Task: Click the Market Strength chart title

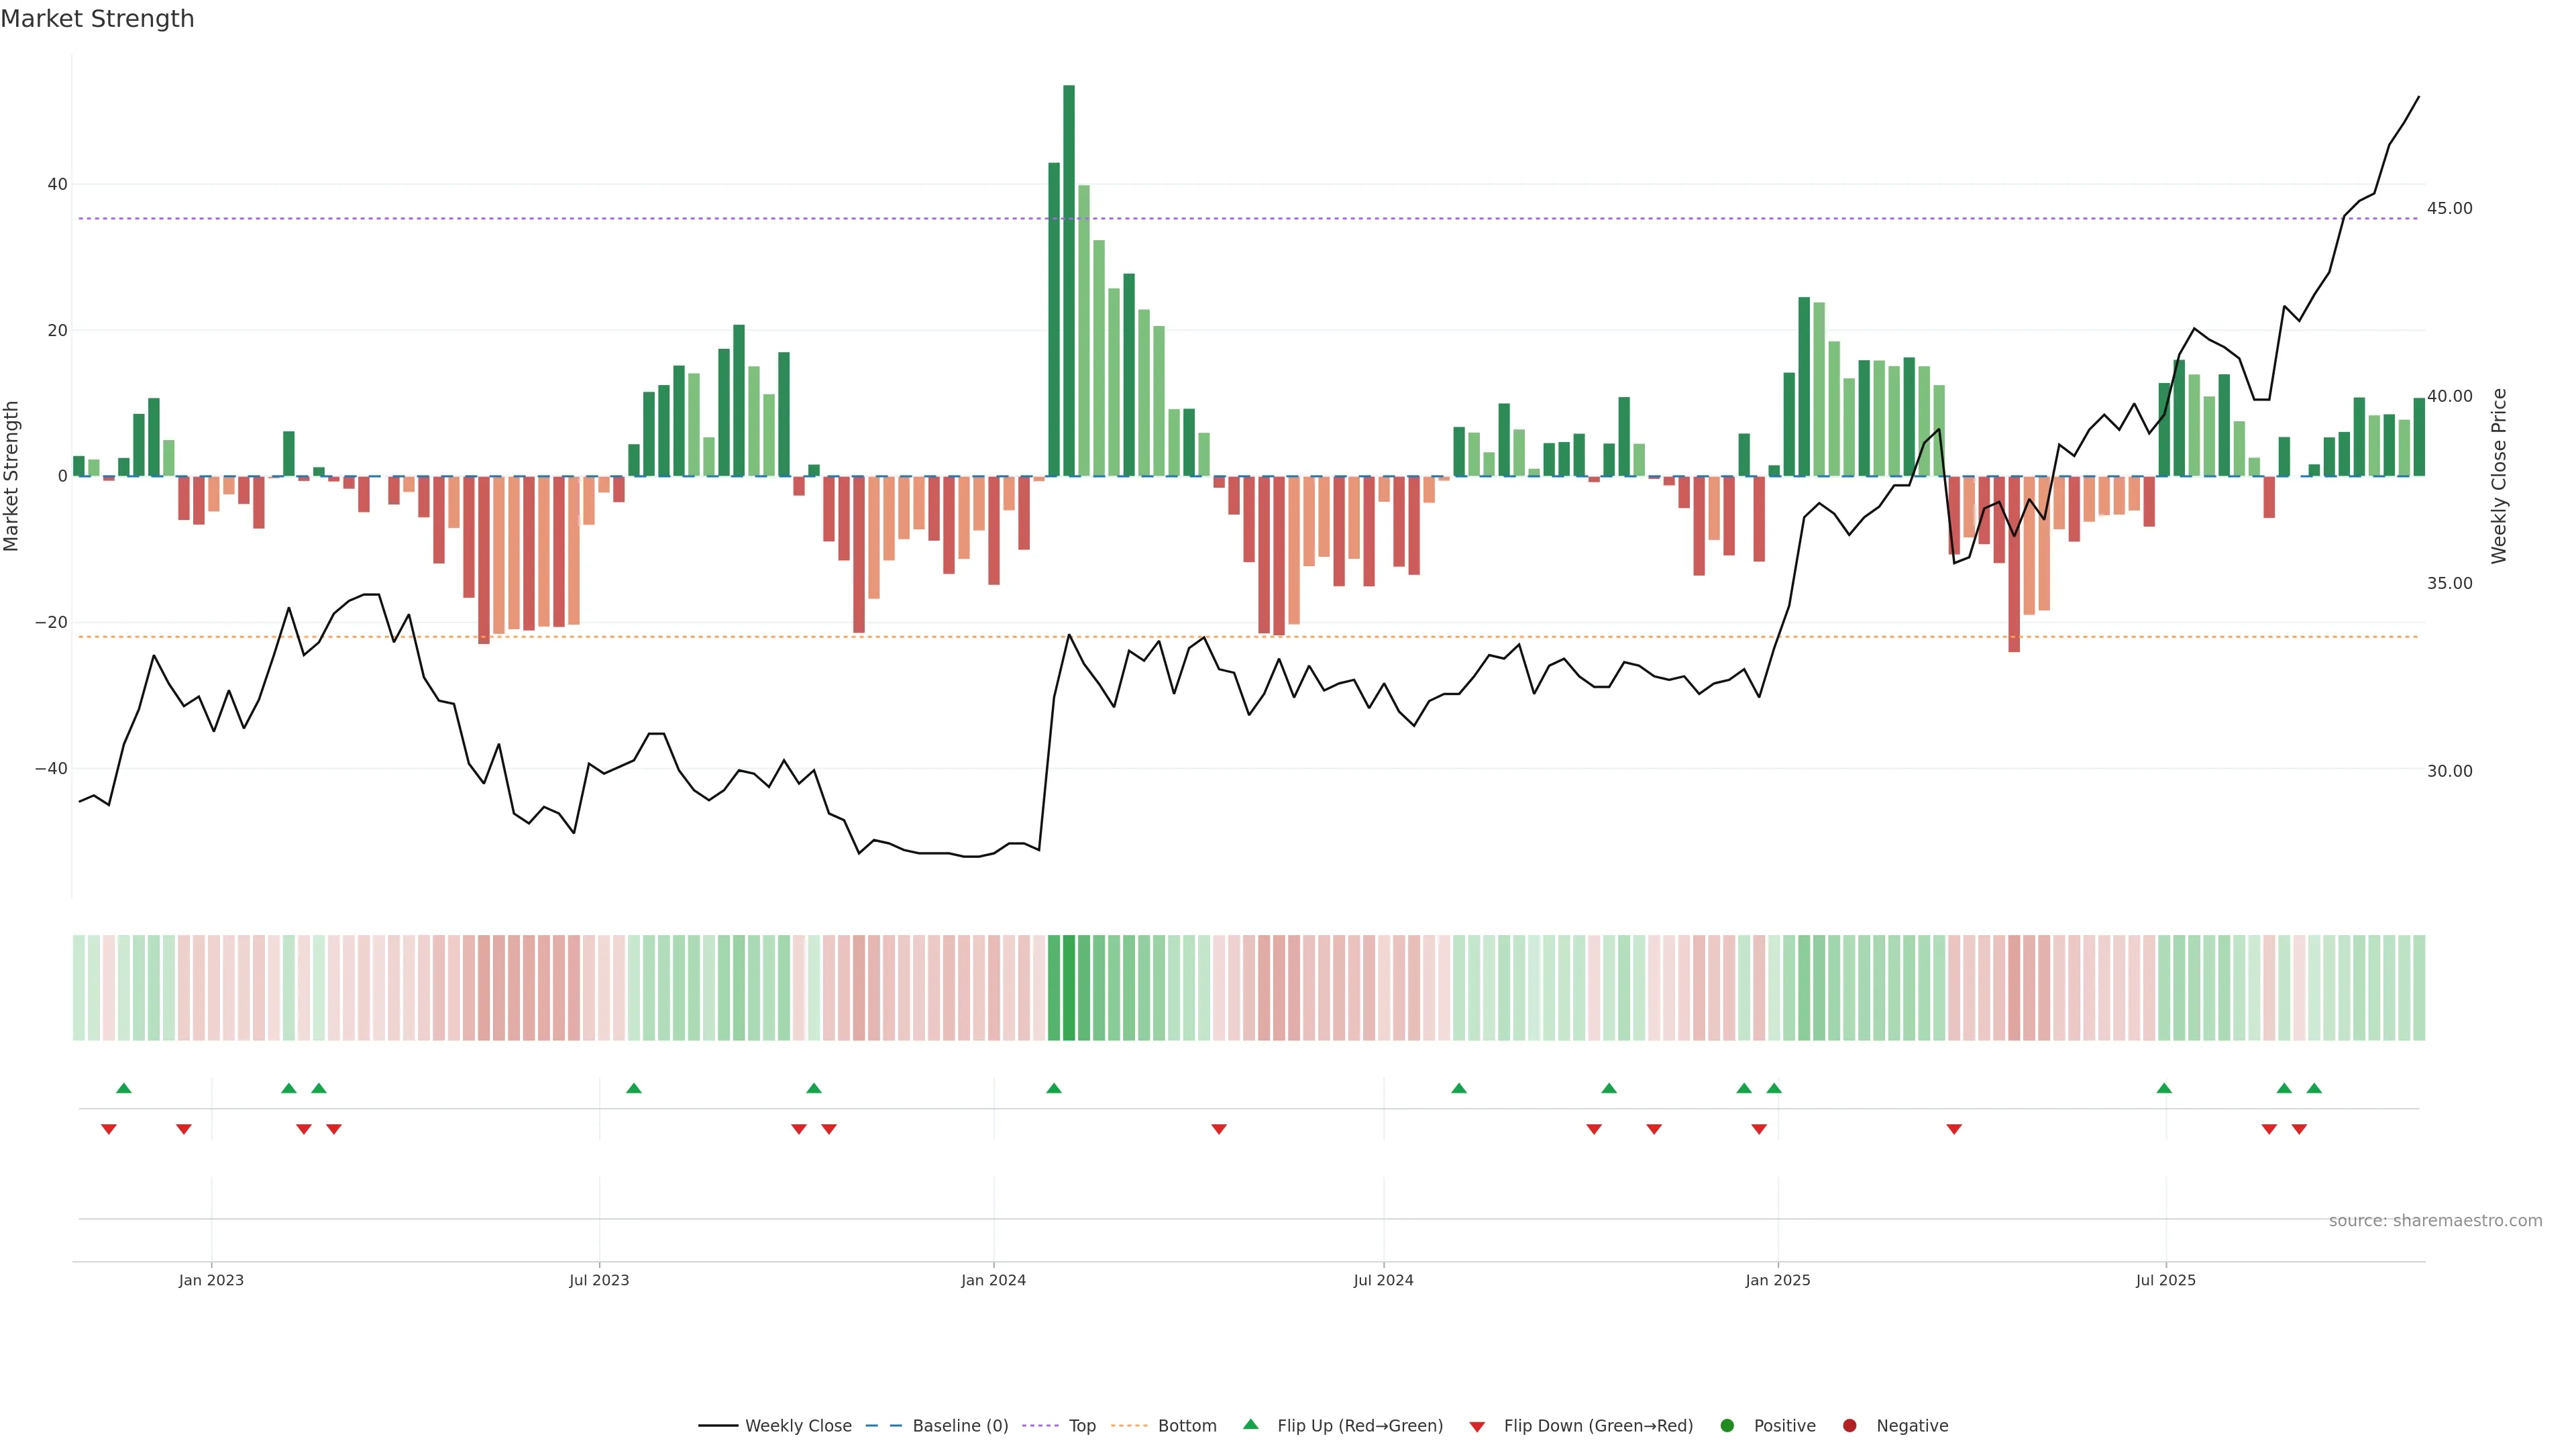Action: pos(97,19)
